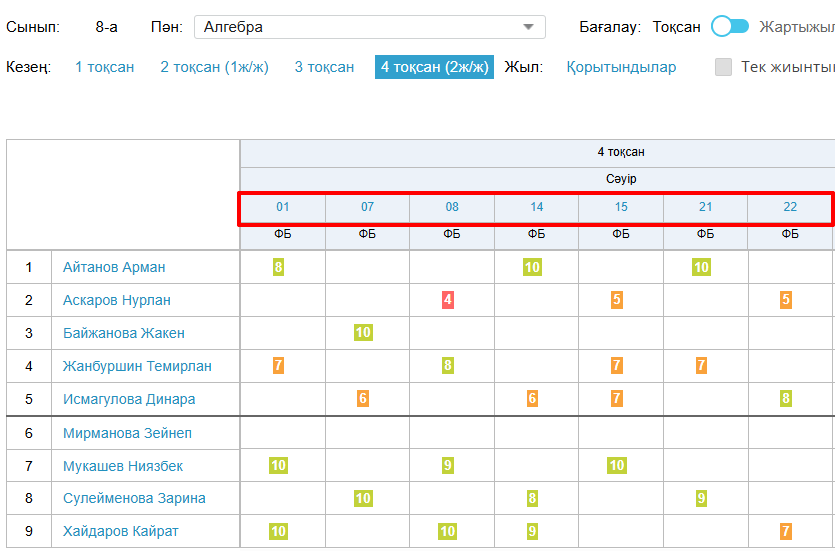This screenshot has height=551, width=835.
Task: Select the date 15 column header
Action: pos(621,207)
